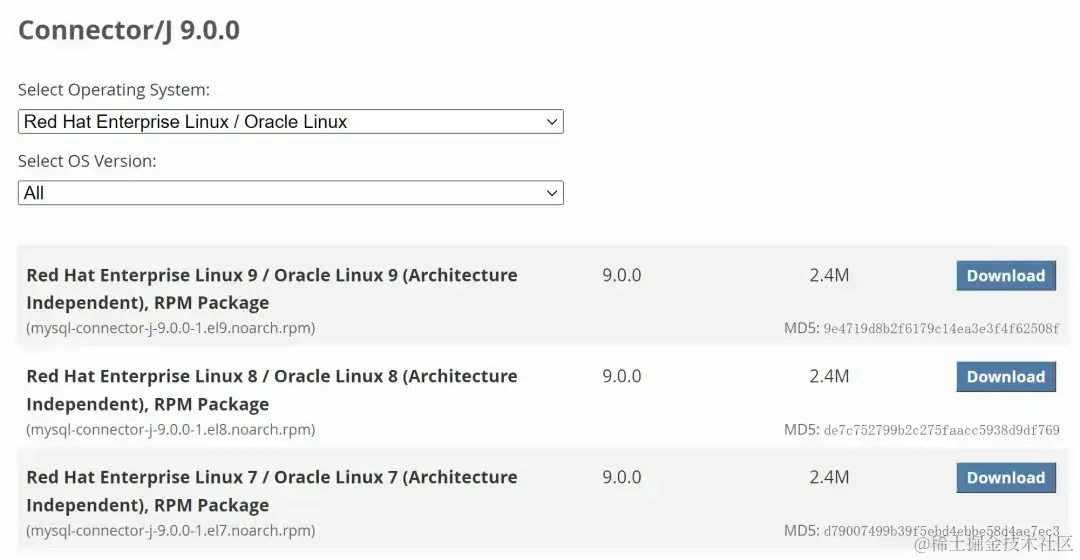The image size is (1080, 560).
Task: Click the Red Hat Enterprise Linux 7 package title
Action: 271,491
